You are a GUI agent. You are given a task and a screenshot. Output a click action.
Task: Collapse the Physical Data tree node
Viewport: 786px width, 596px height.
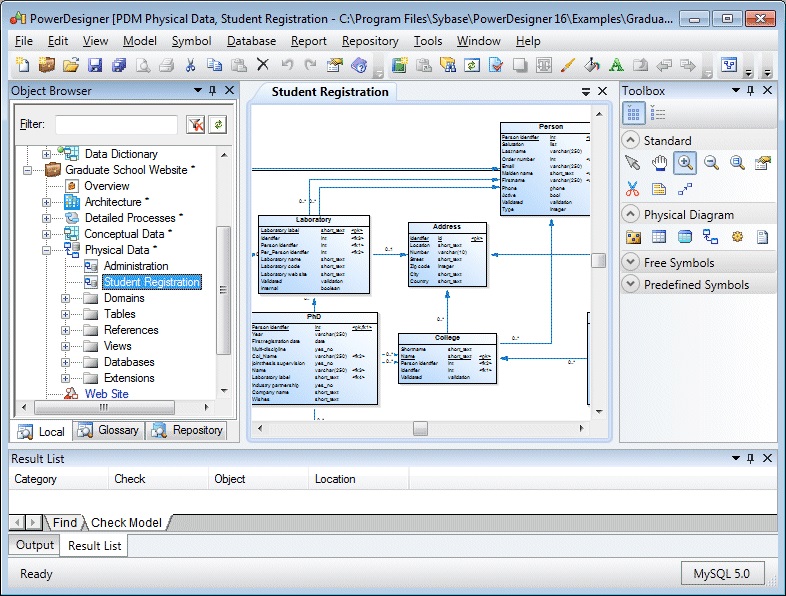coord(47,250)
